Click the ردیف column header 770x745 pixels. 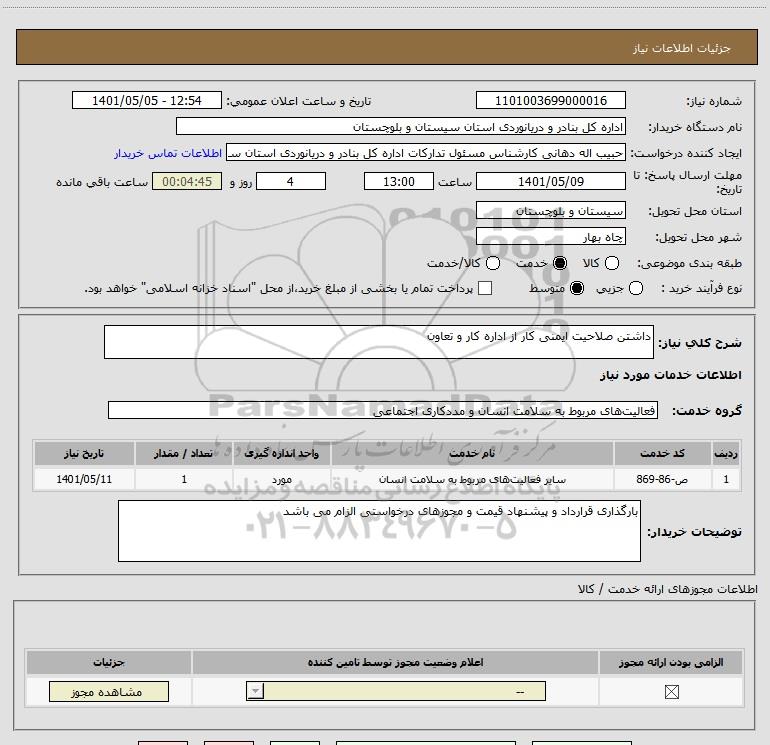click(726, 453)
